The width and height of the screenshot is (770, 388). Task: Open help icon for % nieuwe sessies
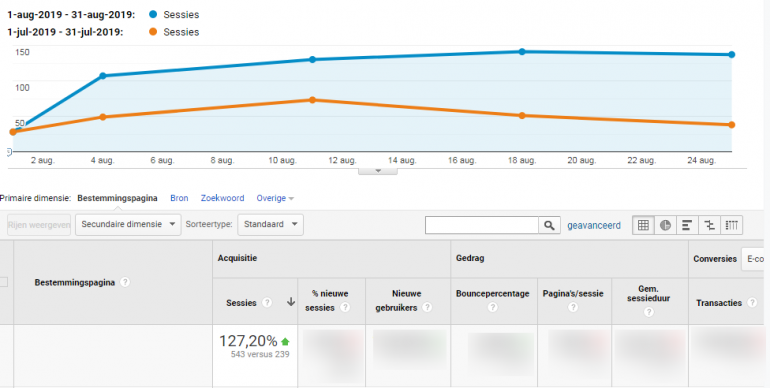[x=345, y=307]
